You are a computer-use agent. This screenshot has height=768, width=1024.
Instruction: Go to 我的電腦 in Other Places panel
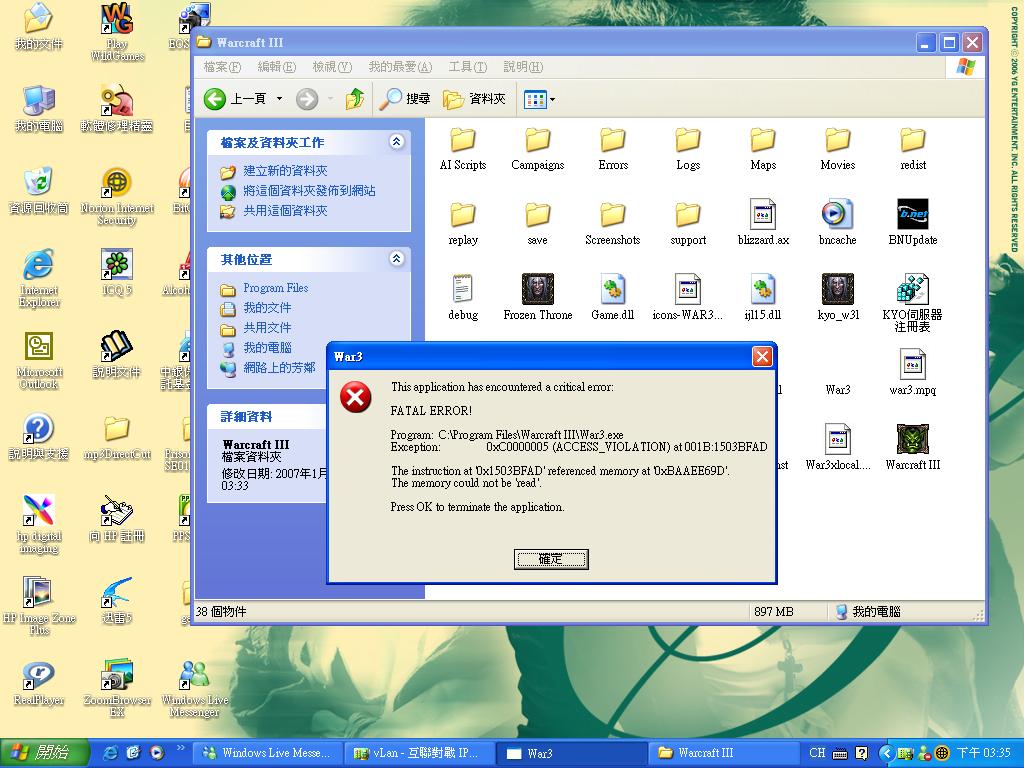coord(267,347)
